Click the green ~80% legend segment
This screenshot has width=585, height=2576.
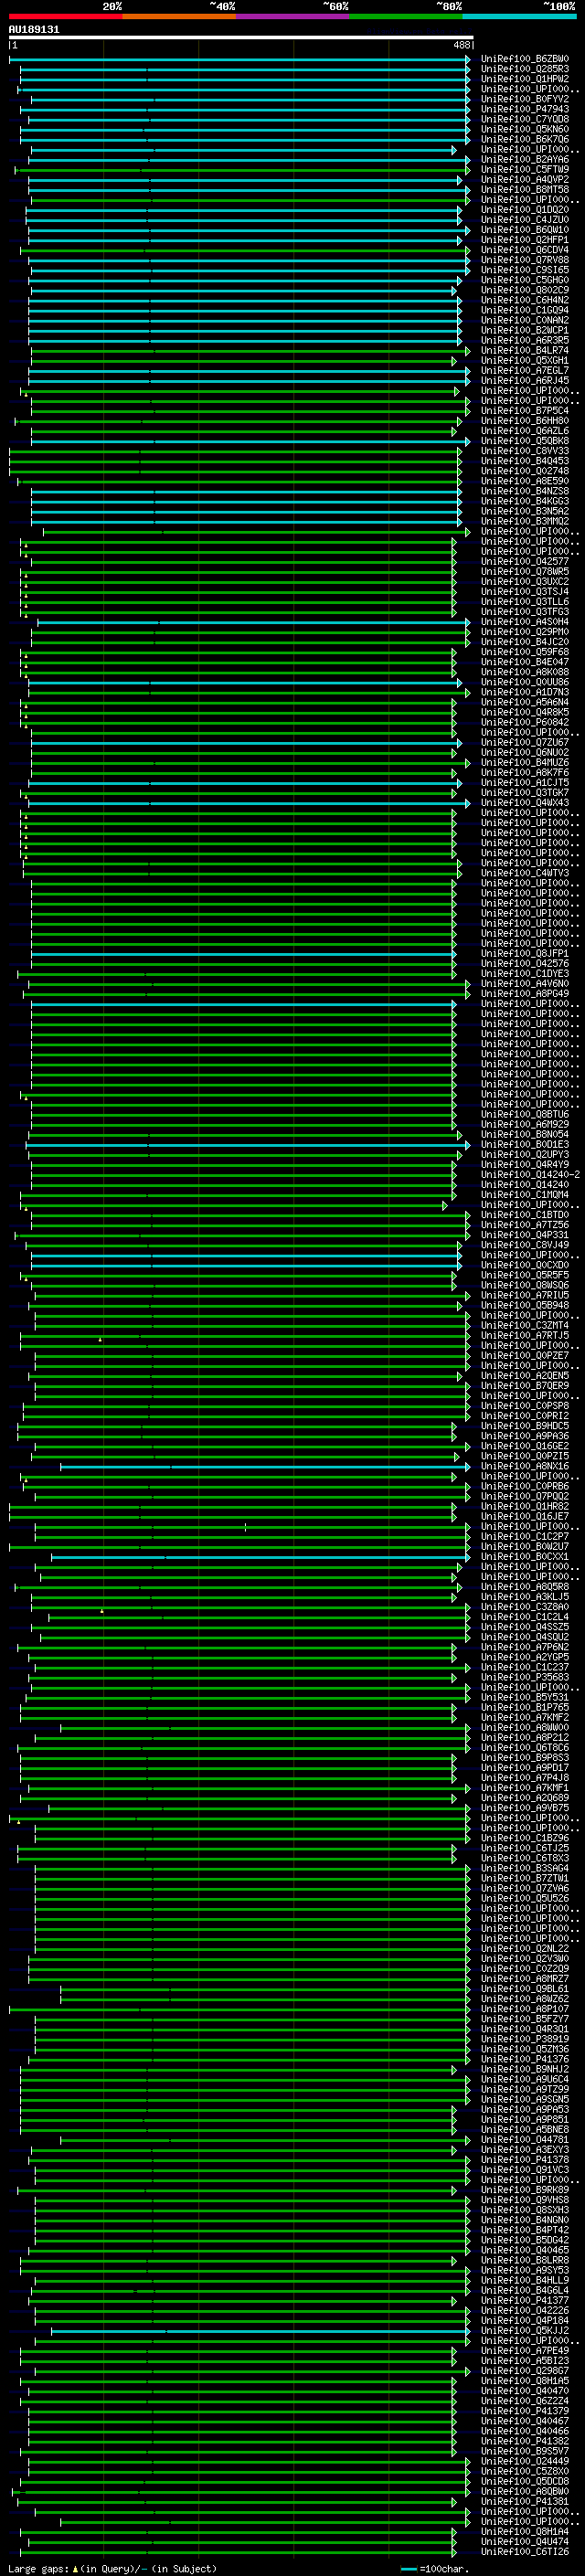click(x=406, y=16)
